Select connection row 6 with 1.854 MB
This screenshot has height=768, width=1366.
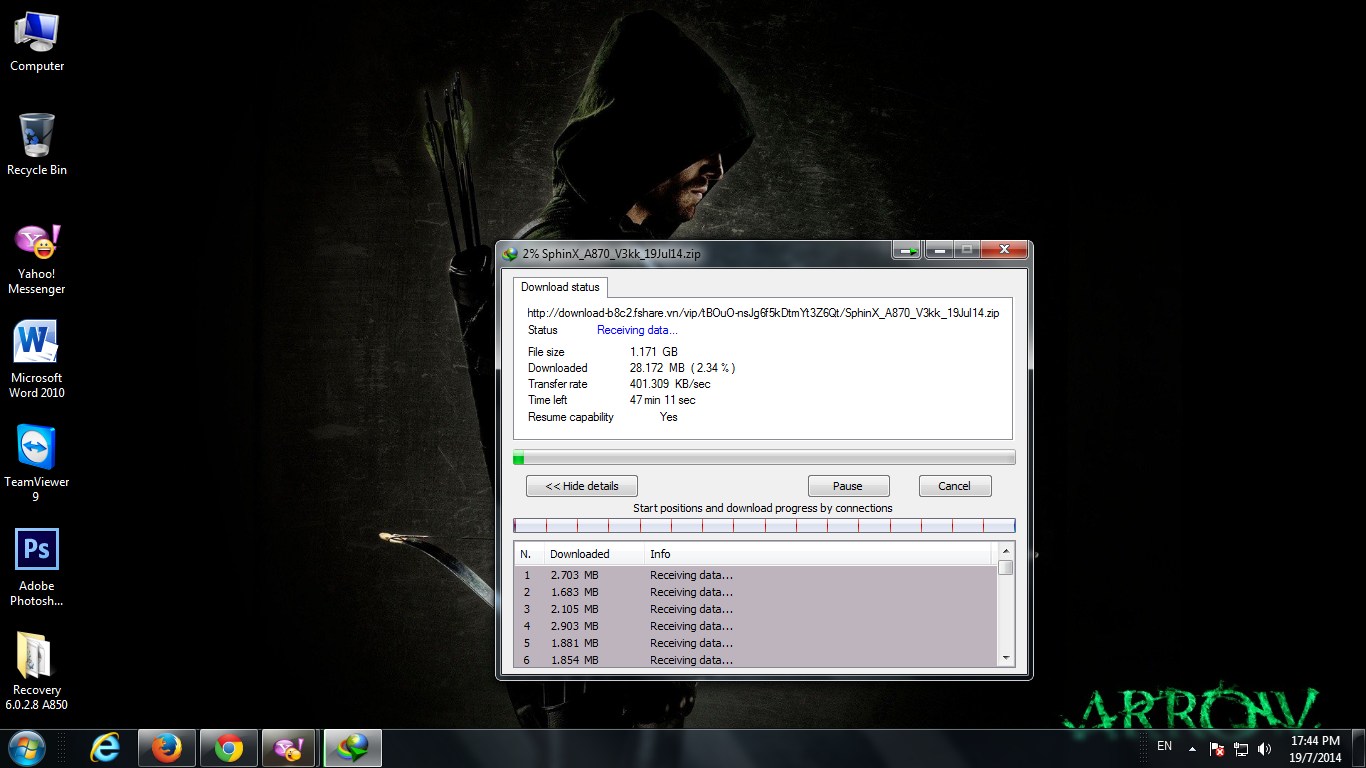(756, 660)
